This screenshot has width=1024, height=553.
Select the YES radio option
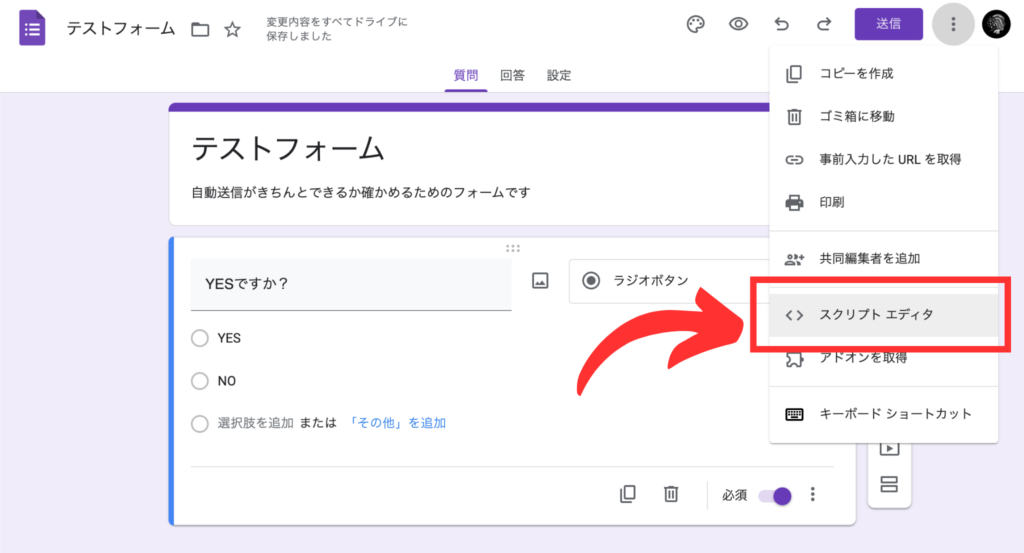(200, 338)
